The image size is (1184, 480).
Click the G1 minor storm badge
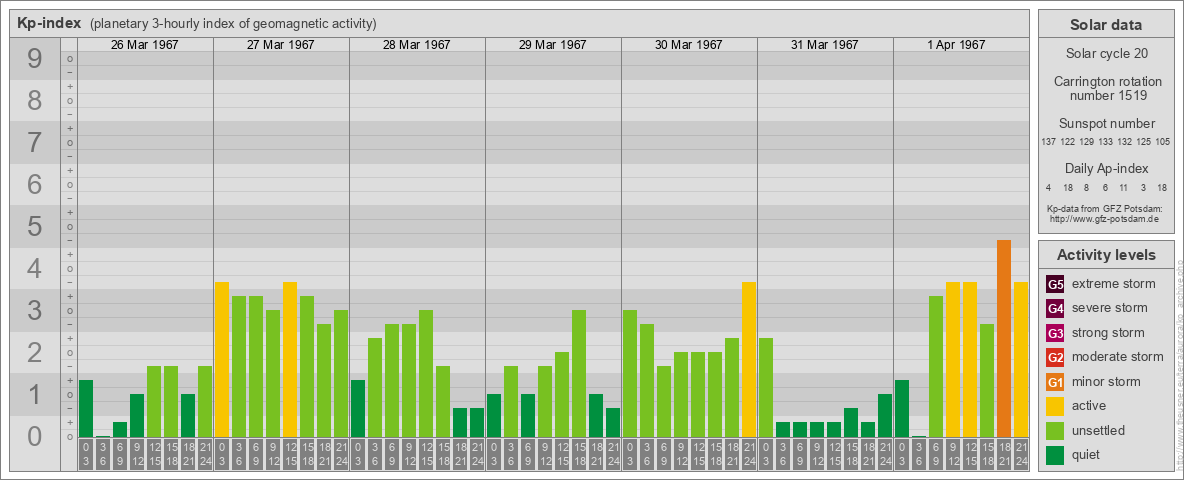tap(1055, 382)
